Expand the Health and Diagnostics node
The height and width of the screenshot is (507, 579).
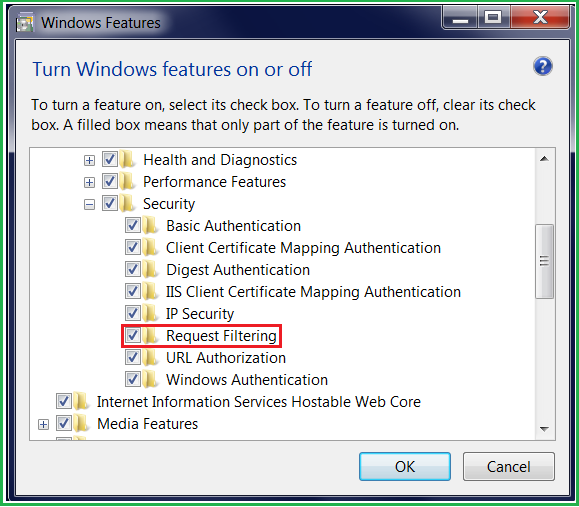click(89, 161)
